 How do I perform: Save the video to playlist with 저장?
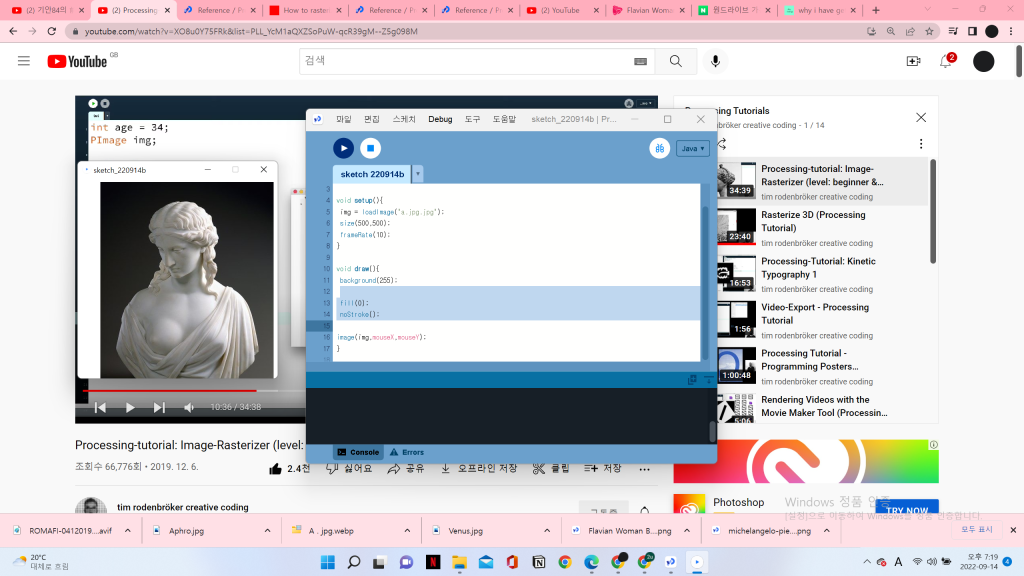(602, 469)
